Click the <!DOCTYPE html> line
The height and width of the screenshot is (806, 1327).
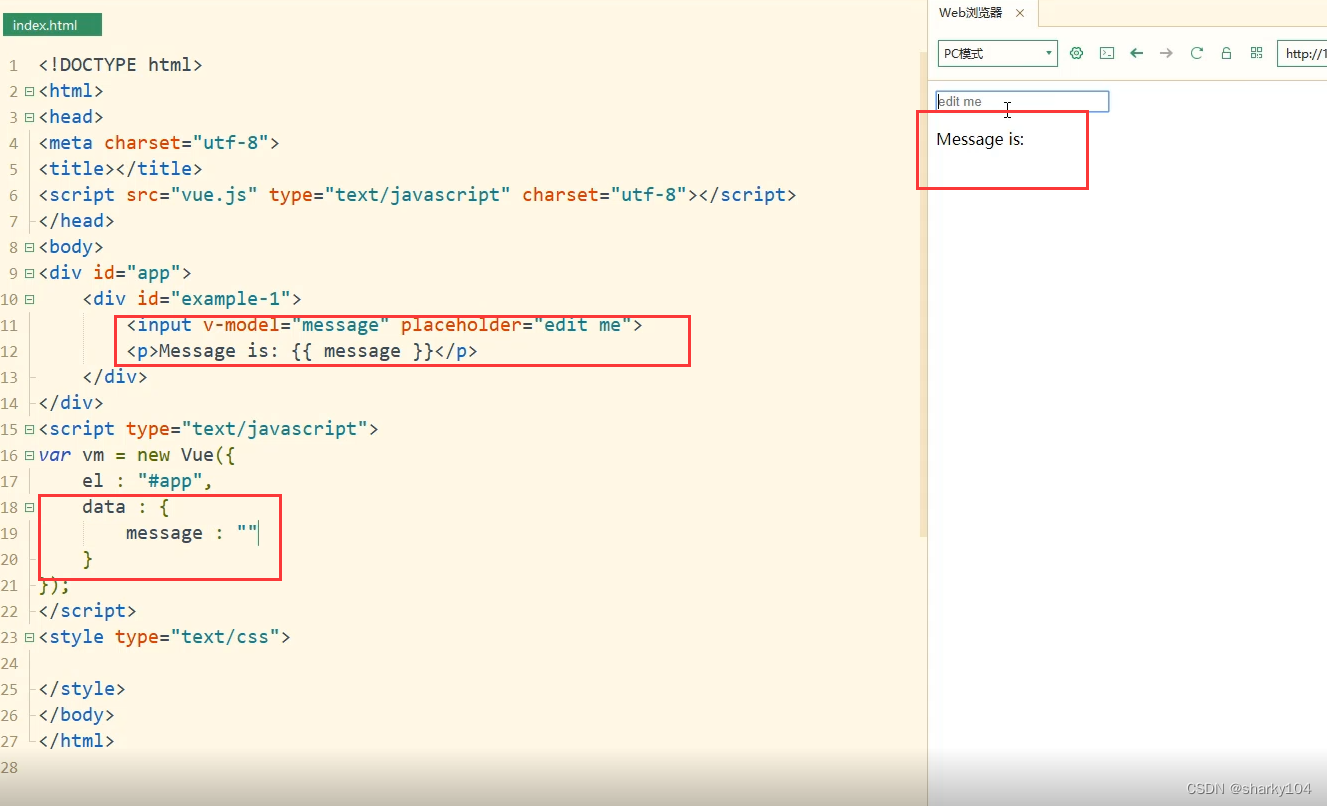click(x=121, y=65)
